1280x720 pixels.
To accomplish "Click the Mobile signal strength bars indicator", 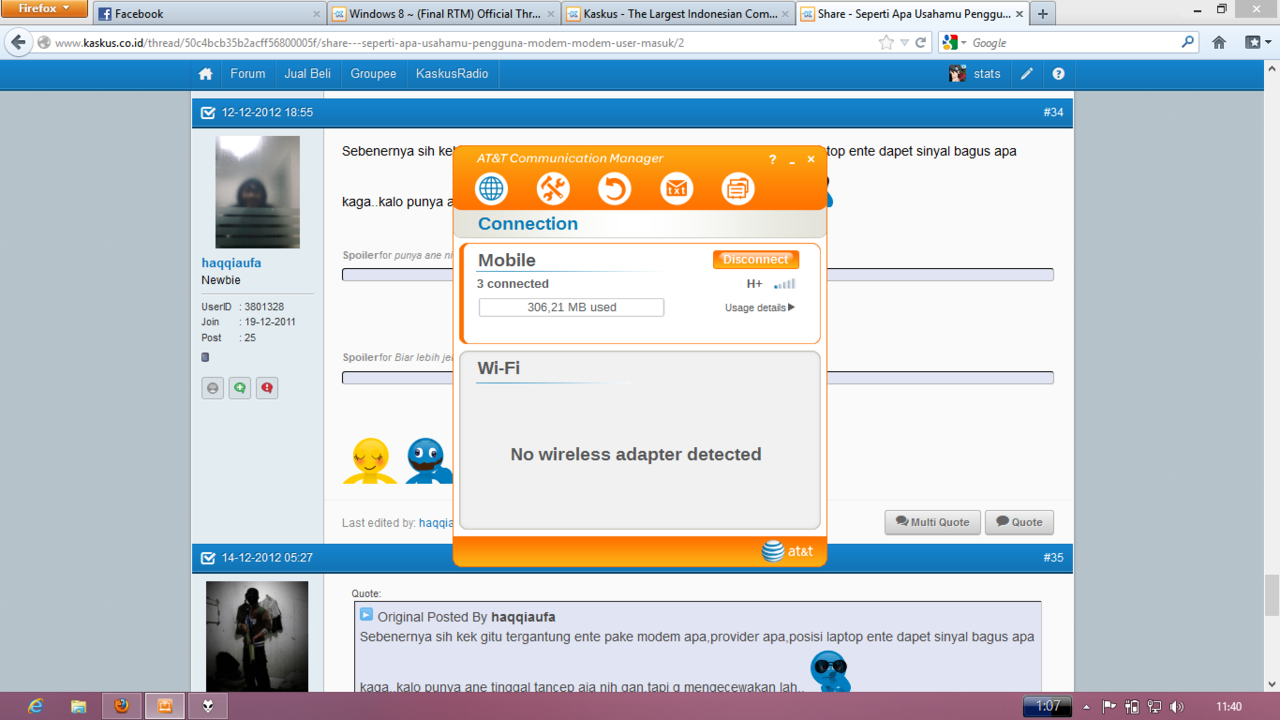I will tap(785, 284).
